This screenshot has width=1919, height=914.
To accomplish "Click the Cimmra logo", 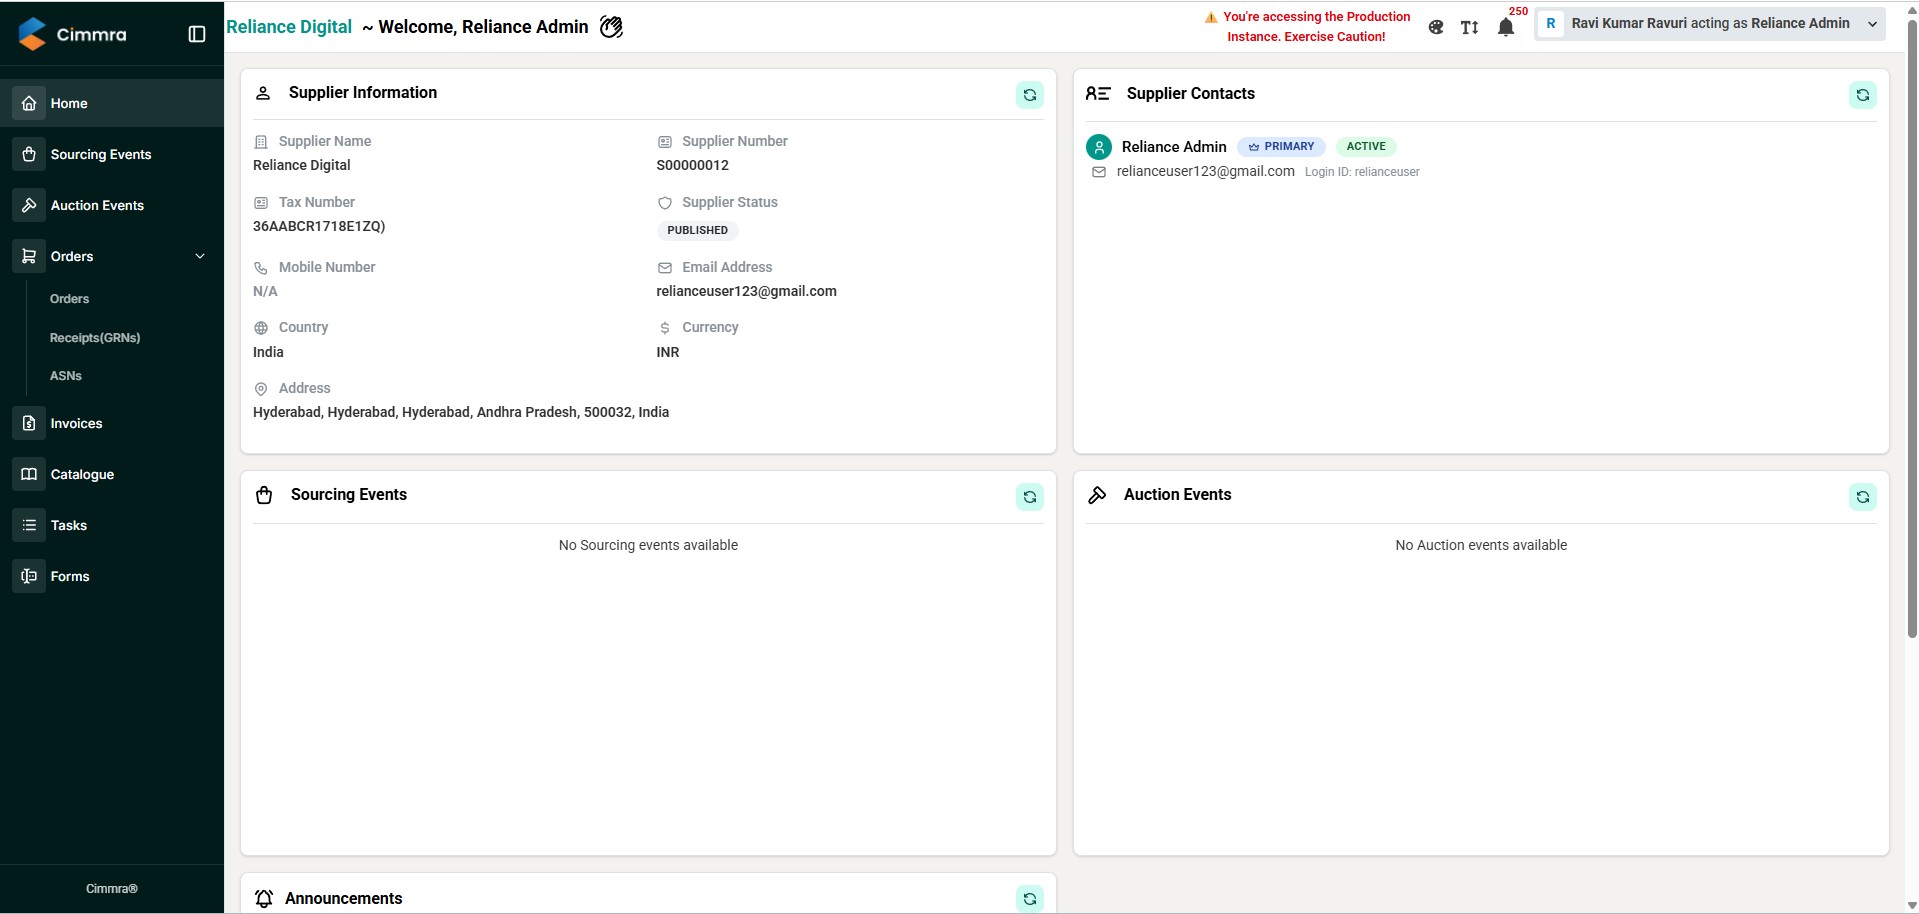I will [x=73, y=34].
